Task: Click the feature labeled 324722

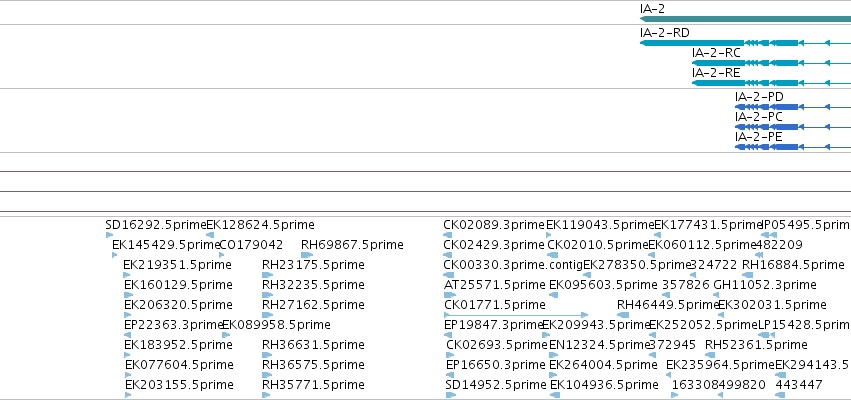Action: [714, 265]
